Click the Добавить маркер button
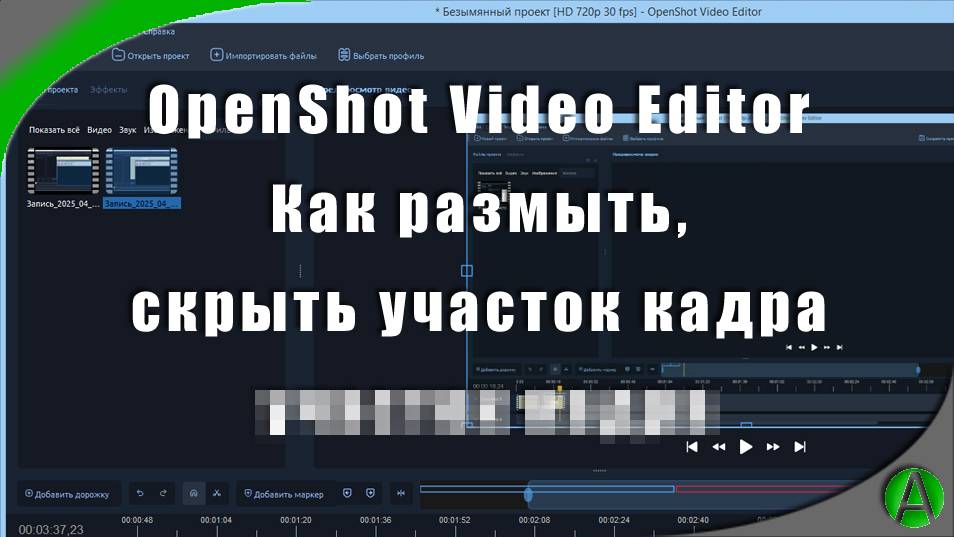The height and width of the screenshot is (537, 954). 284,494
